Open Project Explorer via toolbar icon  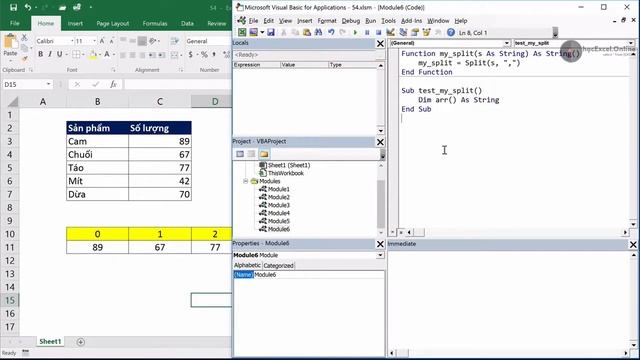(x=403, y=32)
